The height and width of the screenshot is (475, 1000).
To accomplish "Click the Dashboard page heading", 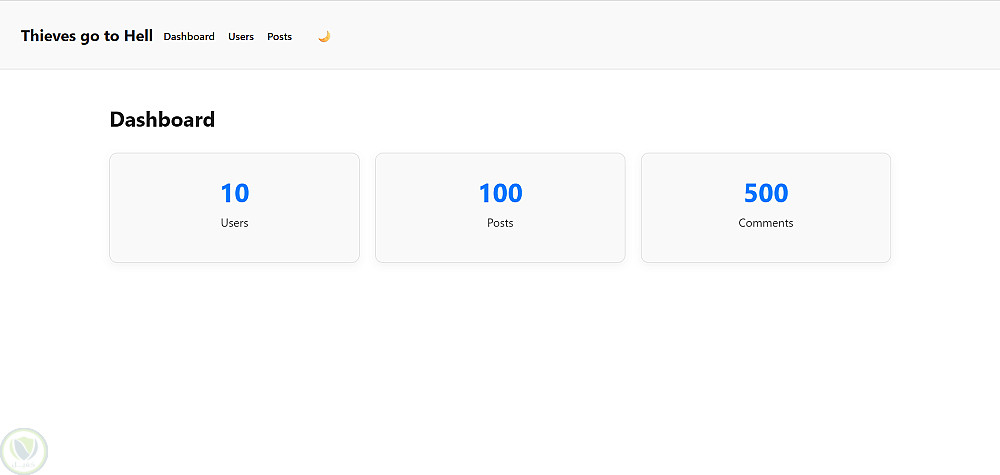I will pyautogui.click(x=162, y=120).
